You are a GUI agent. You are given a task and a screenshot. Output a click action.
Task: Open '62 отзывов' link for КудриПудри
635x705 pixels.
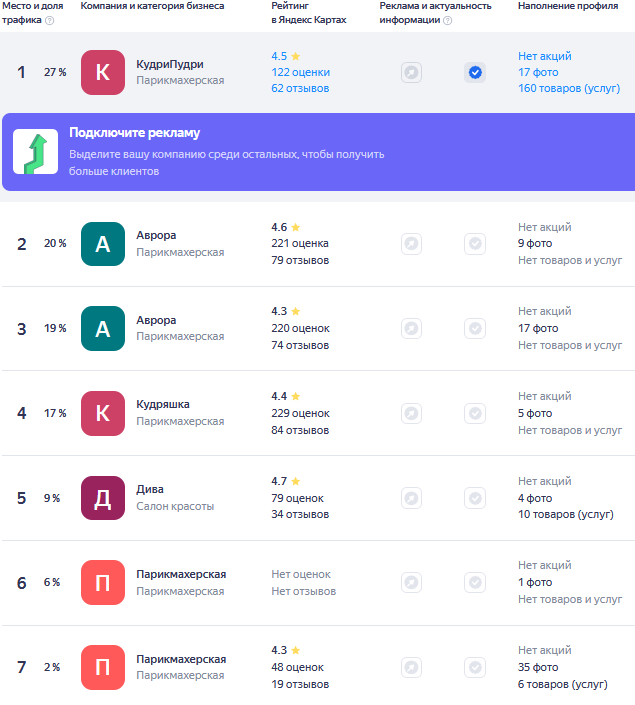click(300, 89)
